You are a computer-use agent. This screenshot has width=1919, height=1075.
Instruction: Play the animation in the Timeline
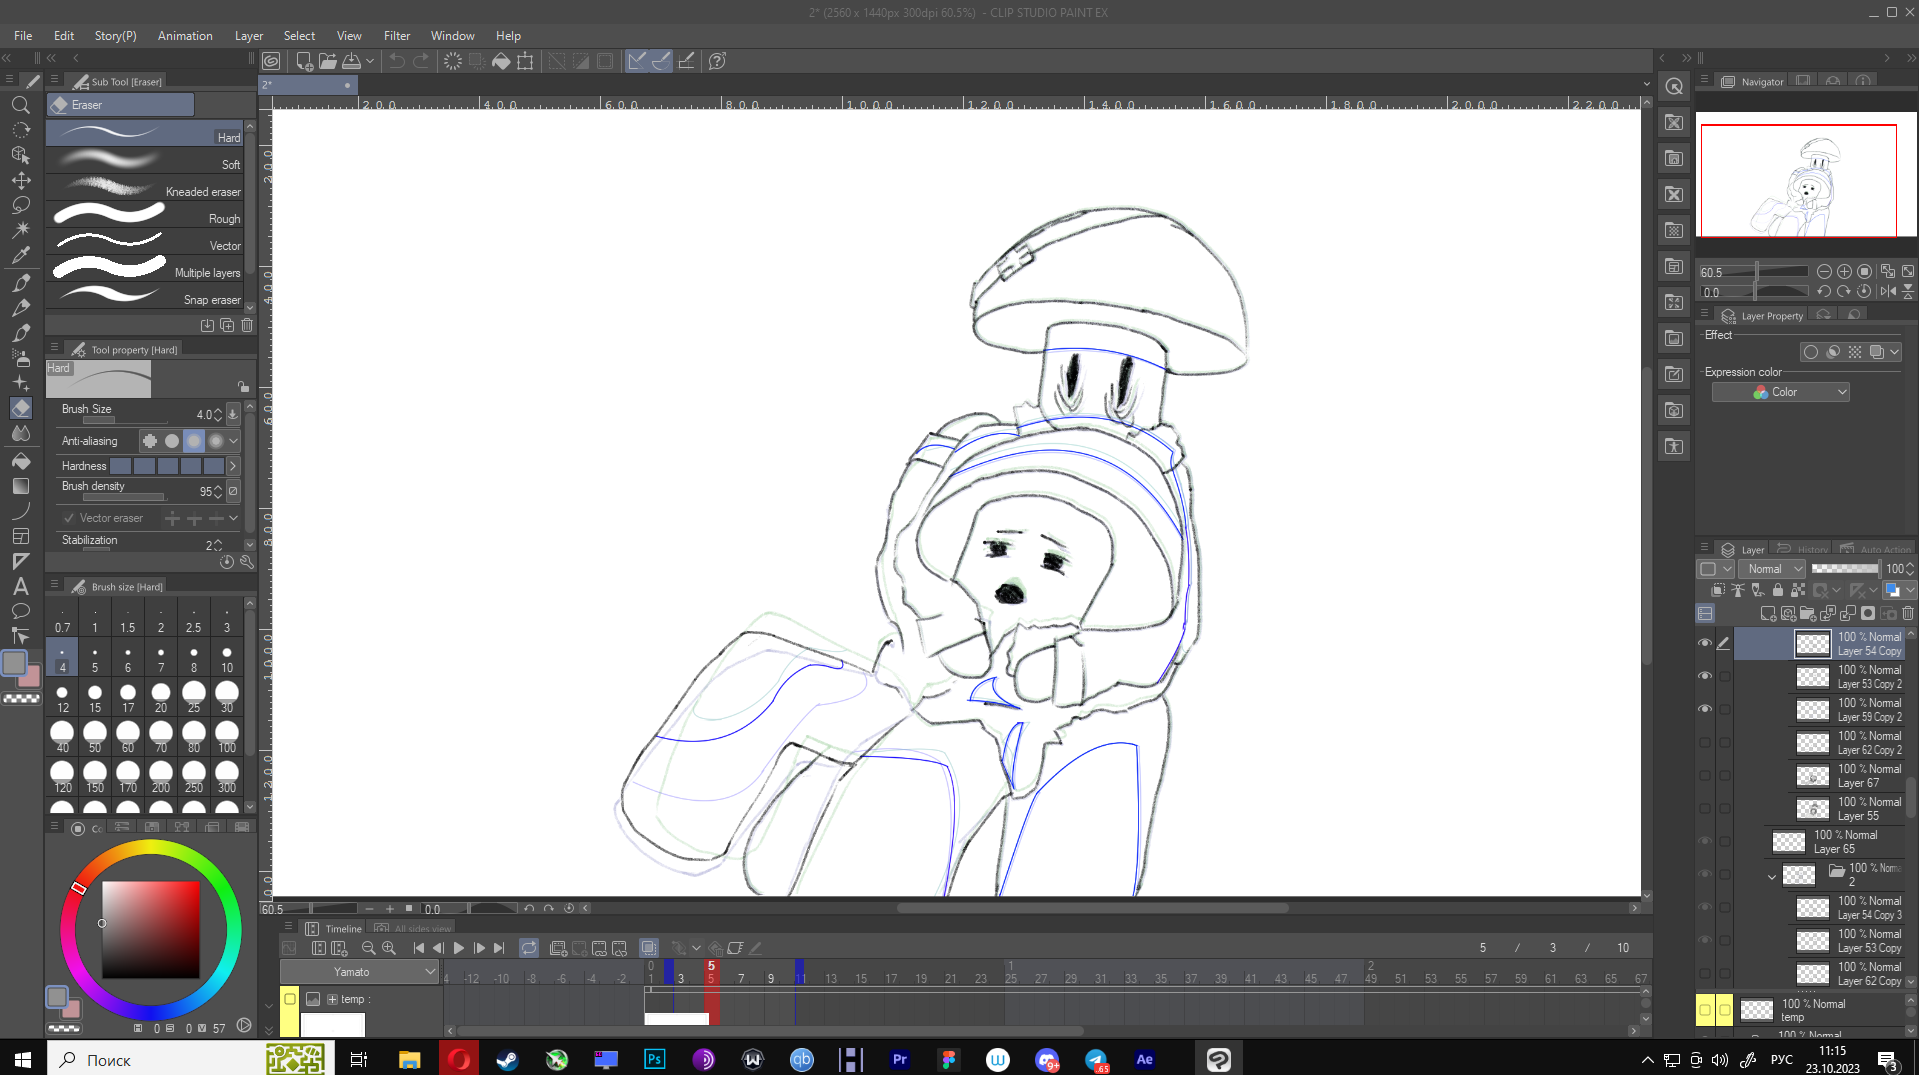[x=458, y=948]
